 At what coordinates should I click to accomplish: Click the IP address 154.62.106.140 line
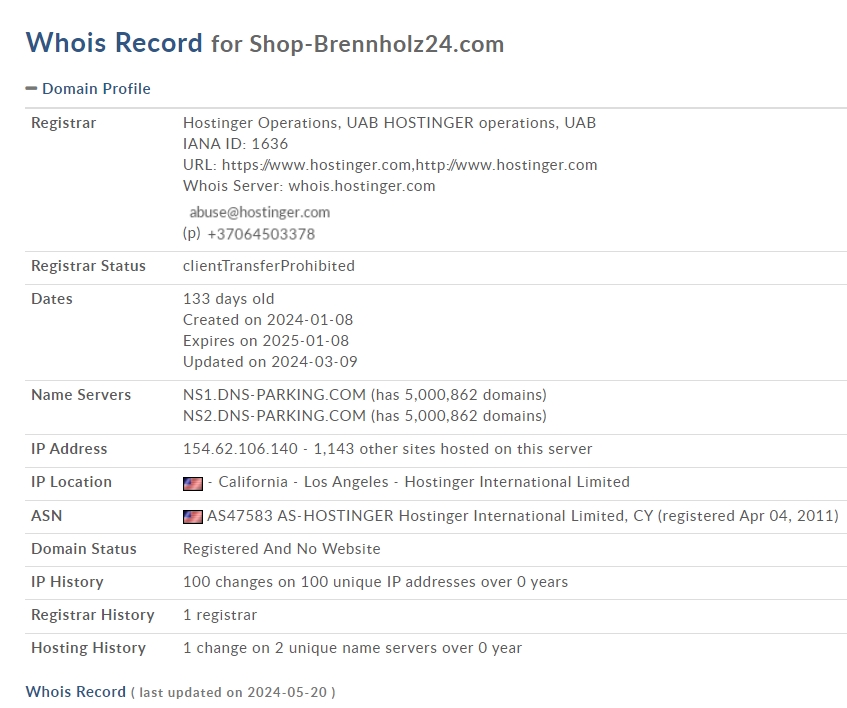(x=387, y=449)
